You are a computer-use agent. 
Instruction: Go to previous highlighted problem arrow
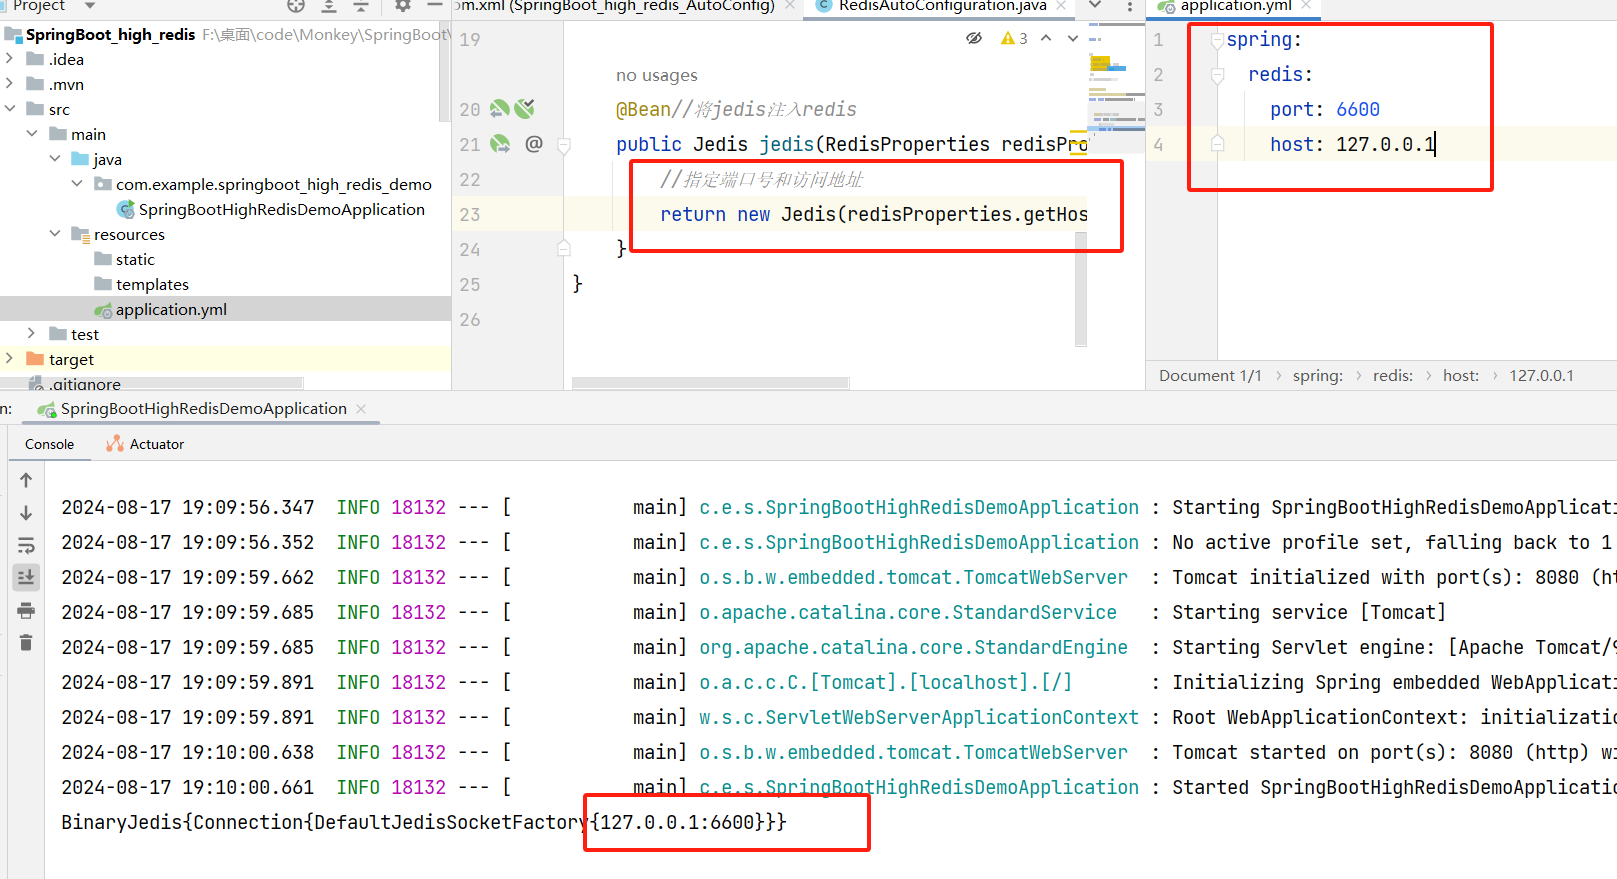point(1046,38)
